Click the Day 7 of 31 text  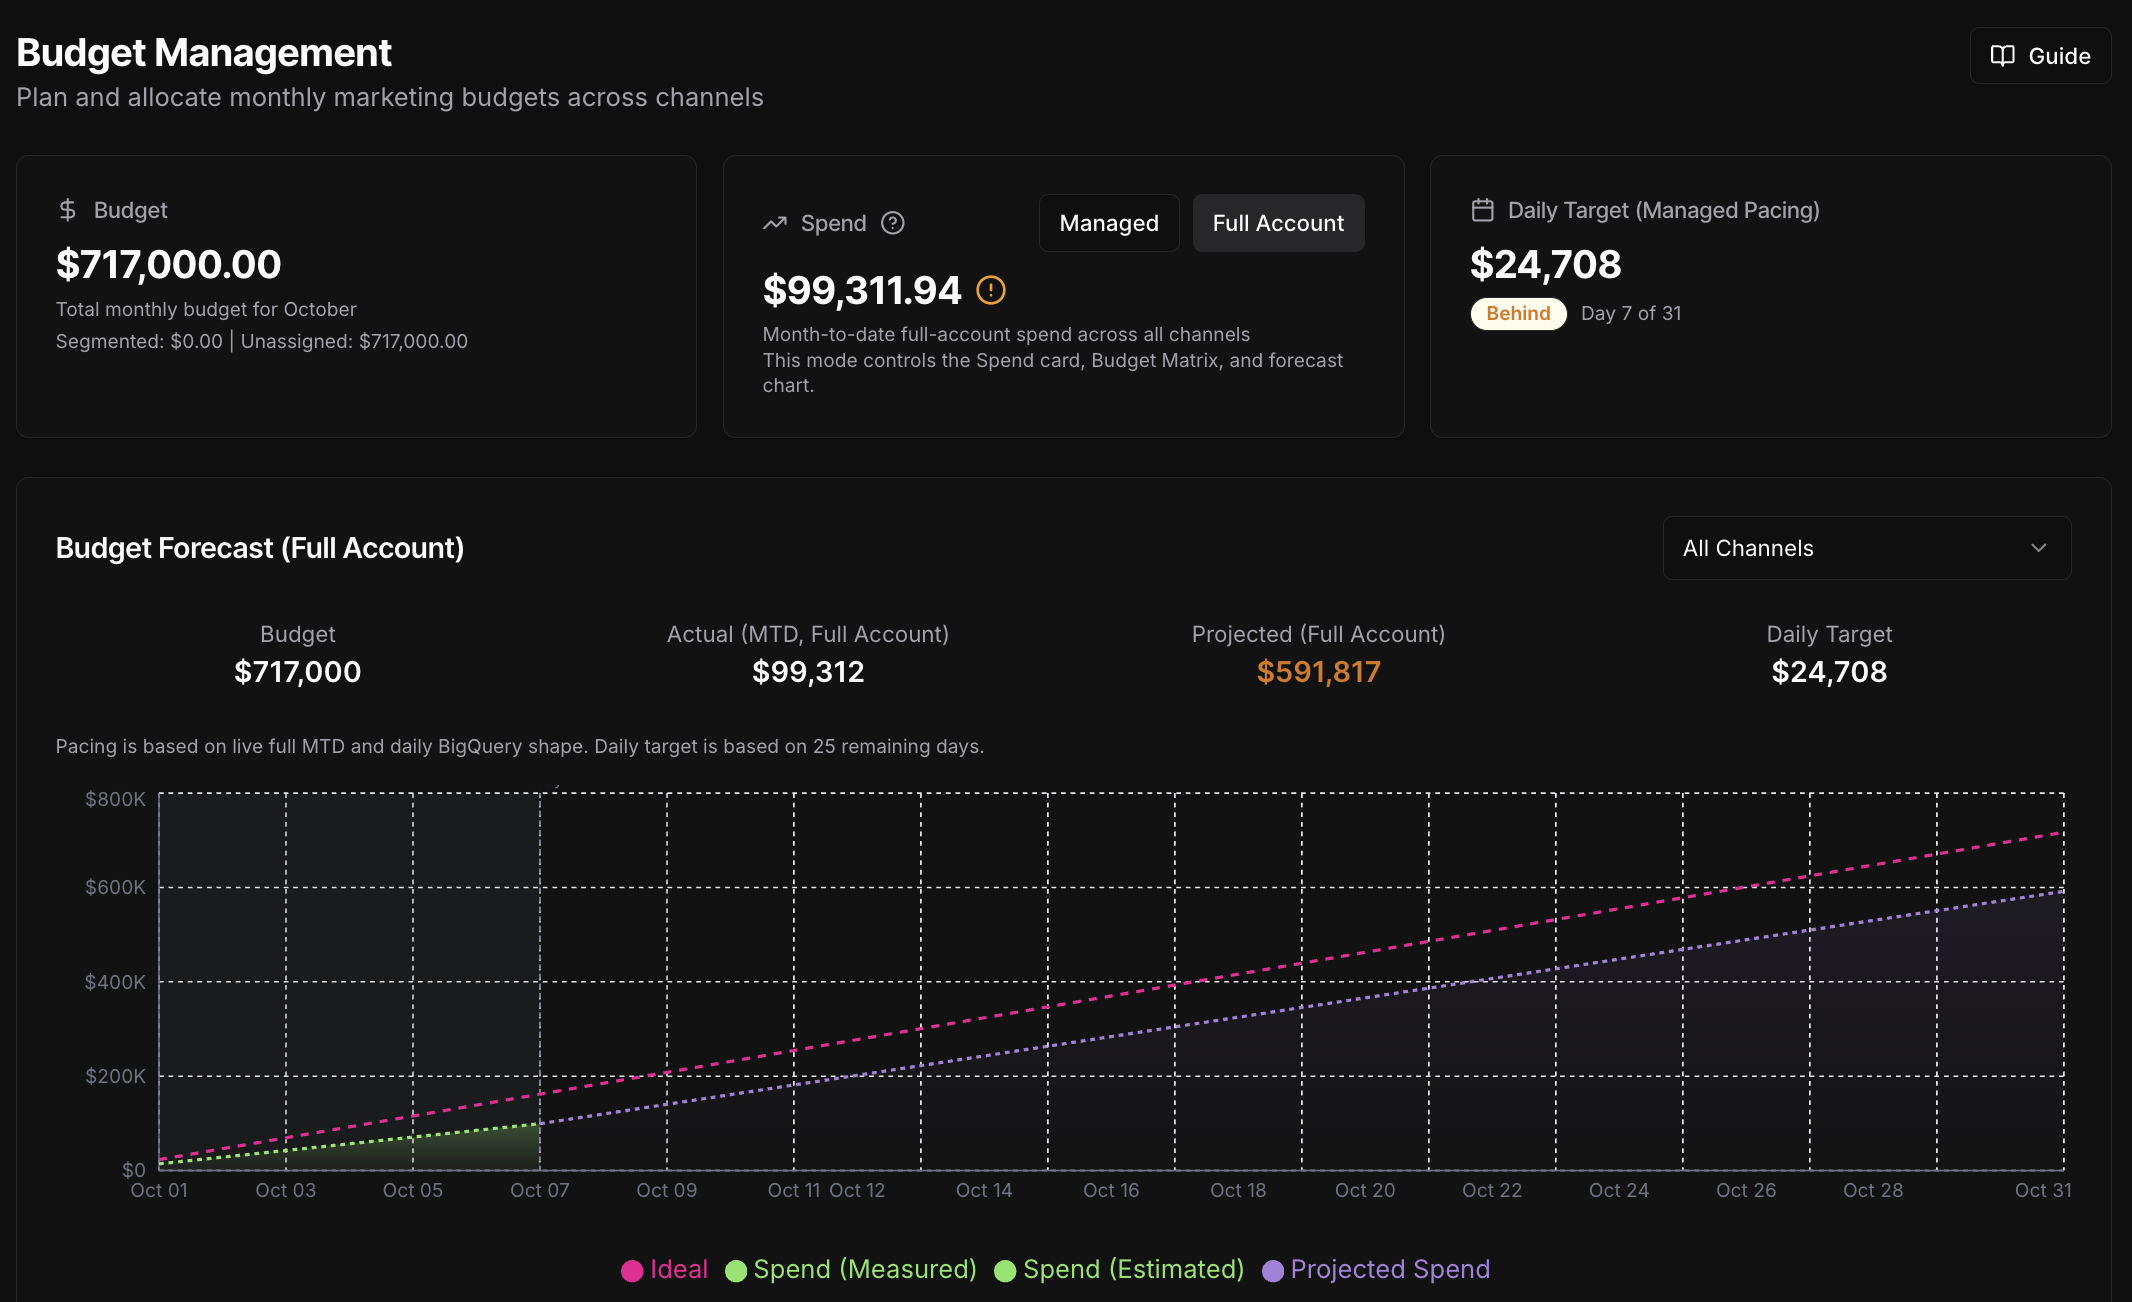tap(1631, 313)
